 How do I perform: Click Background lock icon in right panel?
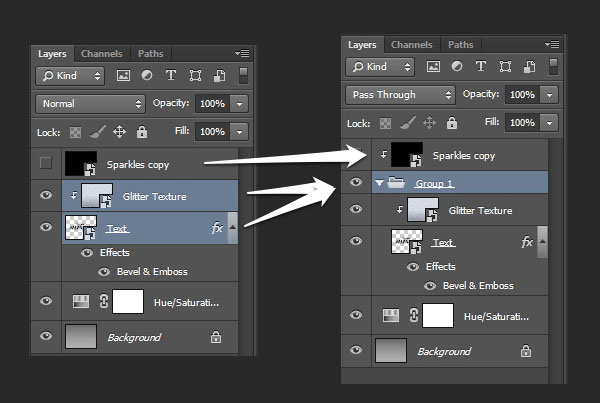pos(526,351)
